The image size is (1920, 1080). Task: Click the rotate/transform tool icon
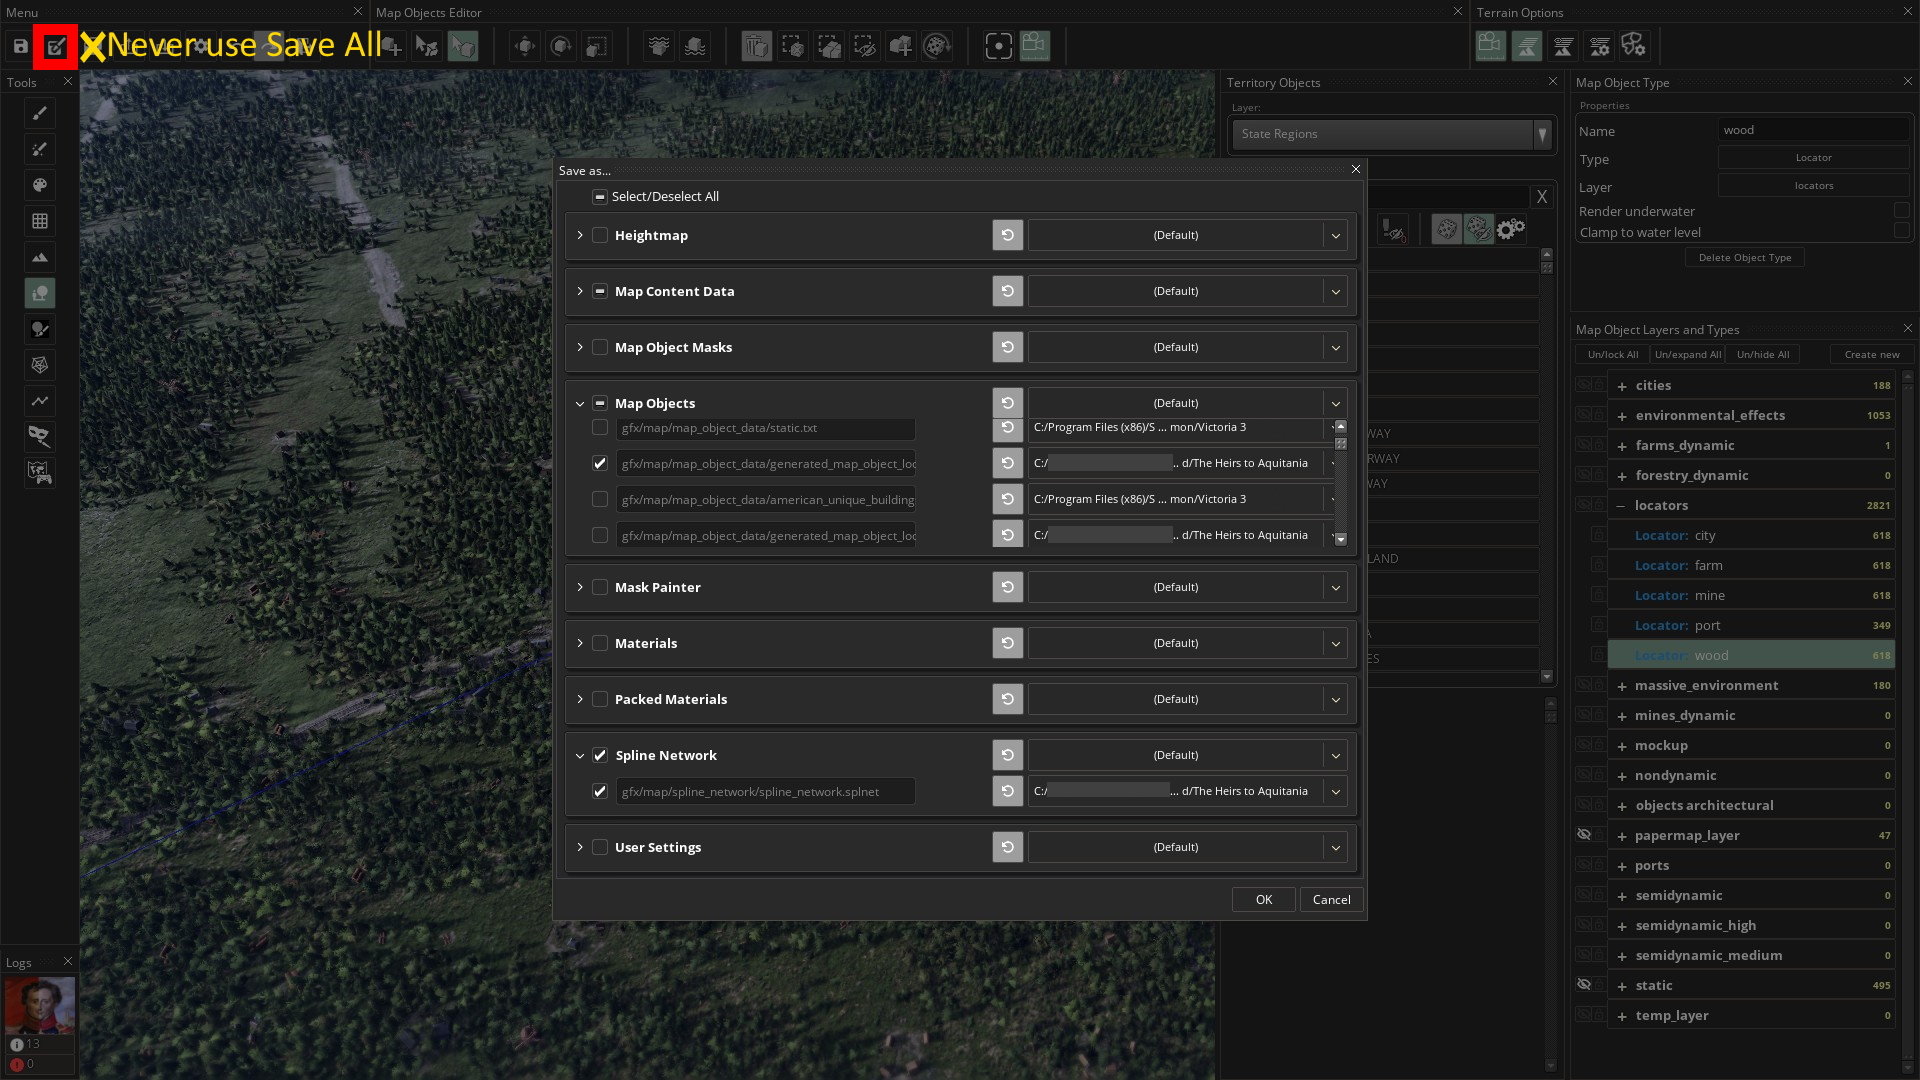click(x=559, y=46)
